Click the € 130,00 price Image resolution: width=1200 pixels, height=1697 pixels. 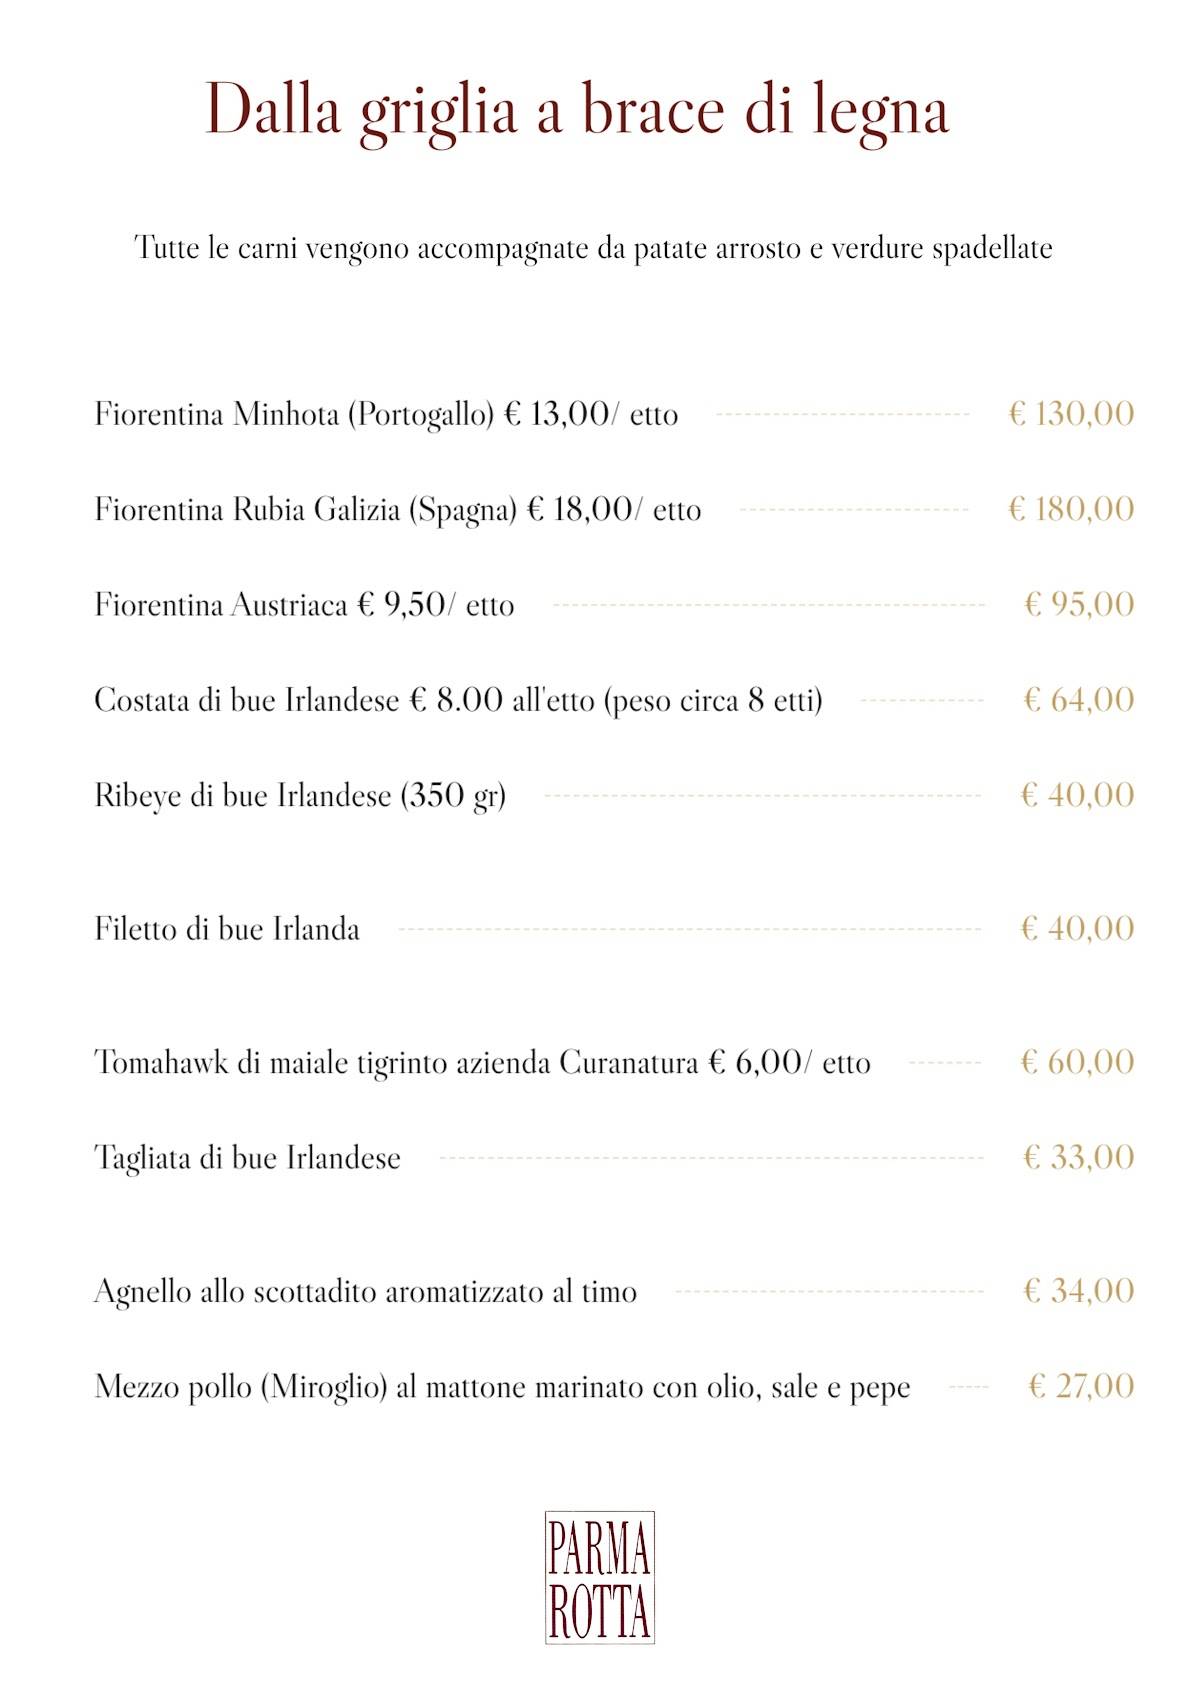click(1071, 413)
